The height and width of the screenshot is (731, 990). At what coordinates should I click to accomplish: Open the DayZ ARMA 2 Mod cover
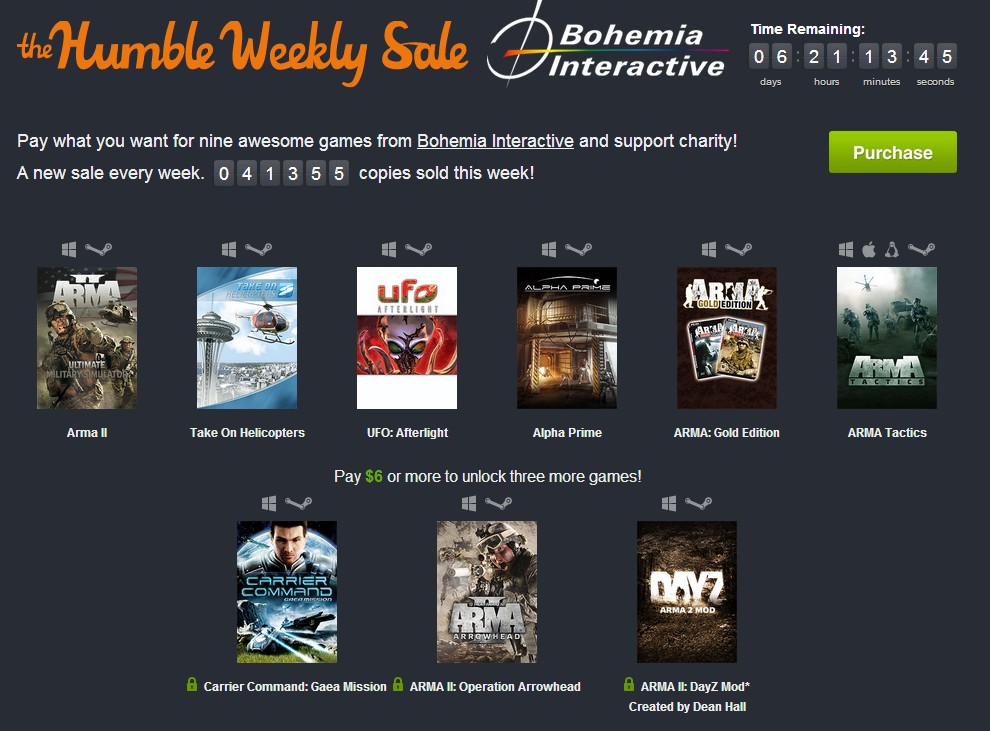687,591
